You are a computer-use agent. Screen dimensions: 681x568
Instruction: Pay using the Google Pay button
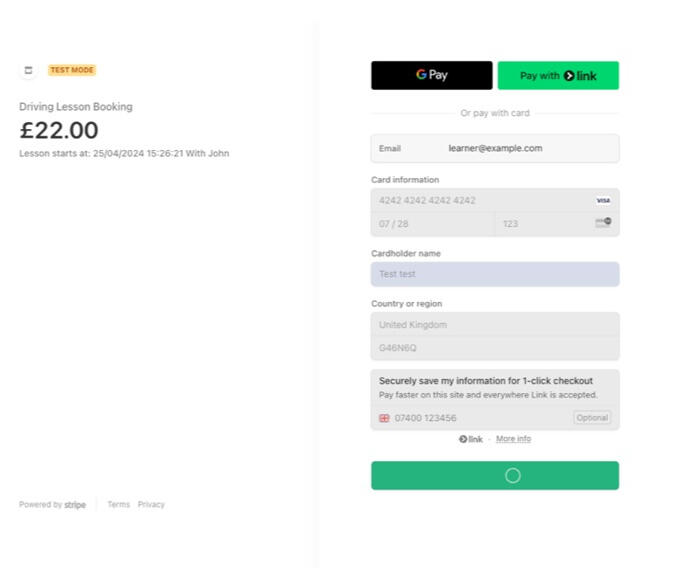[431, 75]
